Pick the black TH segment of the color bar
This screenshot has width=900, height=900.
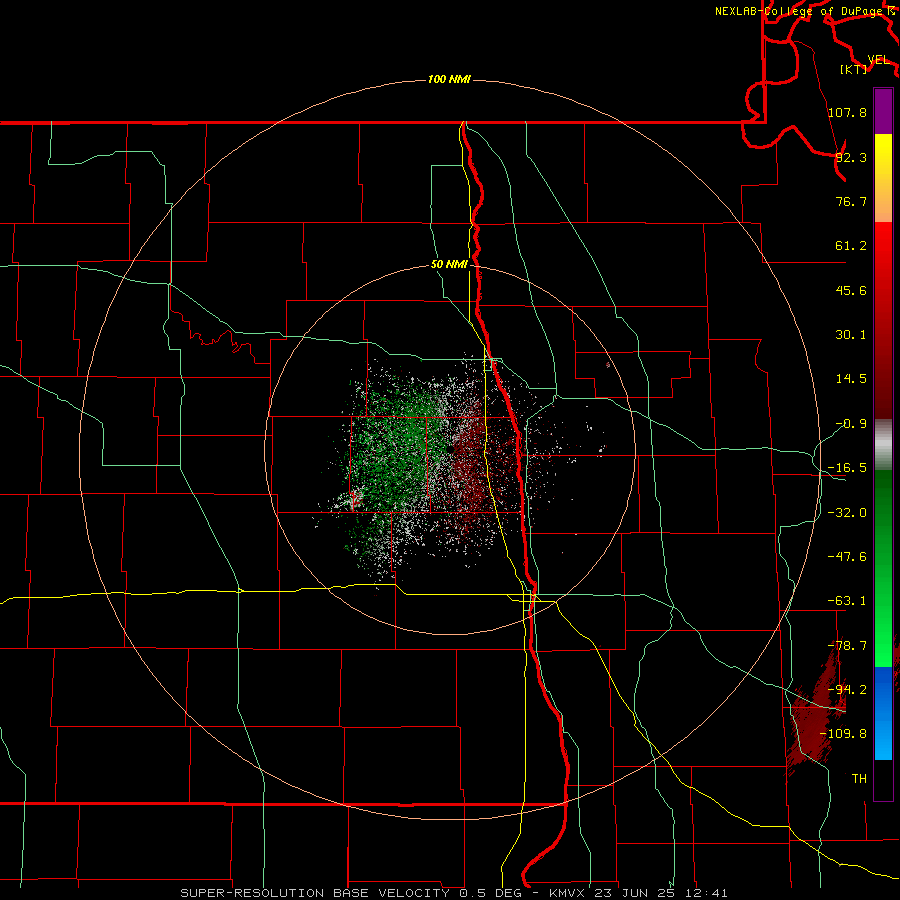[x=883, y=779]
